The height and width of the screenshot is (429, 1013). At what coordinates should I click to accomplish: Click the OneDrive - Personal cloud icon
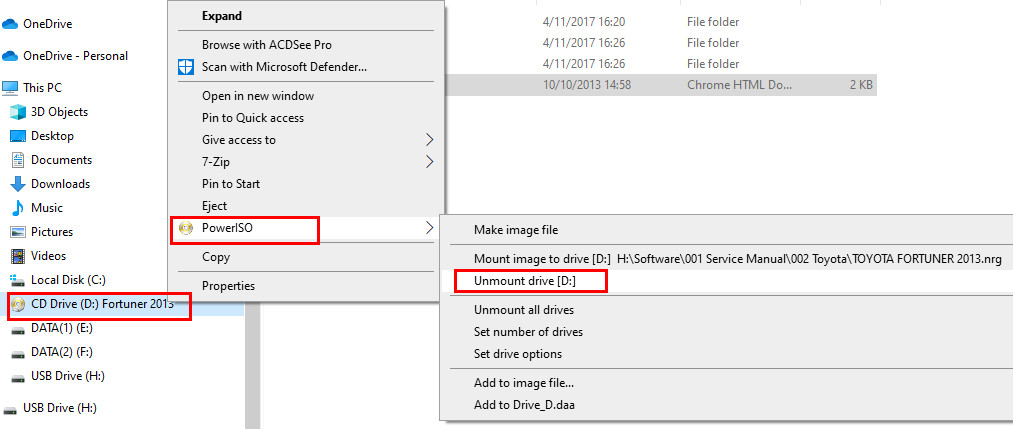click(11, 56)
